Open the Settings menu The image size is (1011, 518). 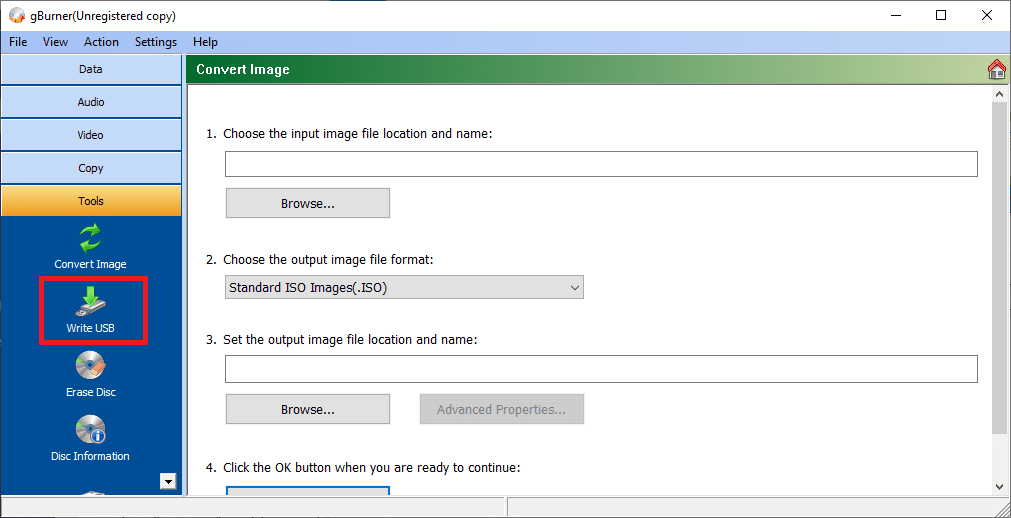click(x=155, y=42)
